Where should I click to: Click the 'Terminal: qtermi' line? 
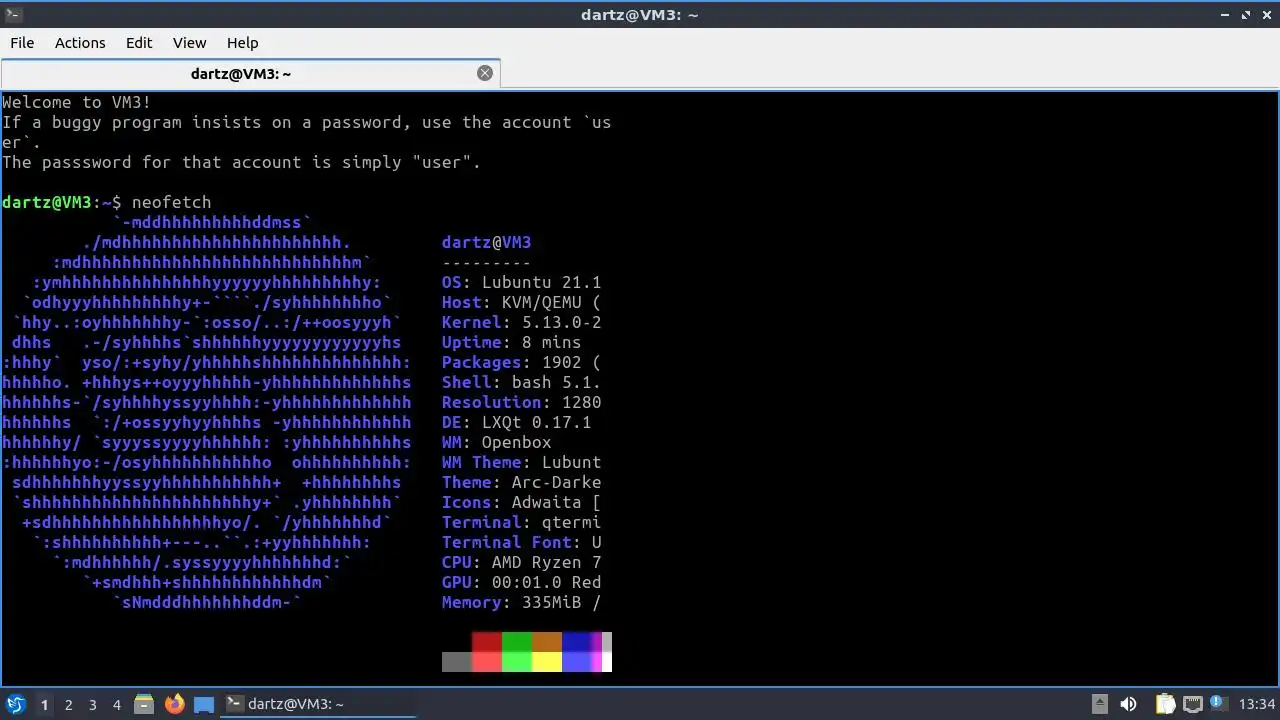tap(522, 522)
